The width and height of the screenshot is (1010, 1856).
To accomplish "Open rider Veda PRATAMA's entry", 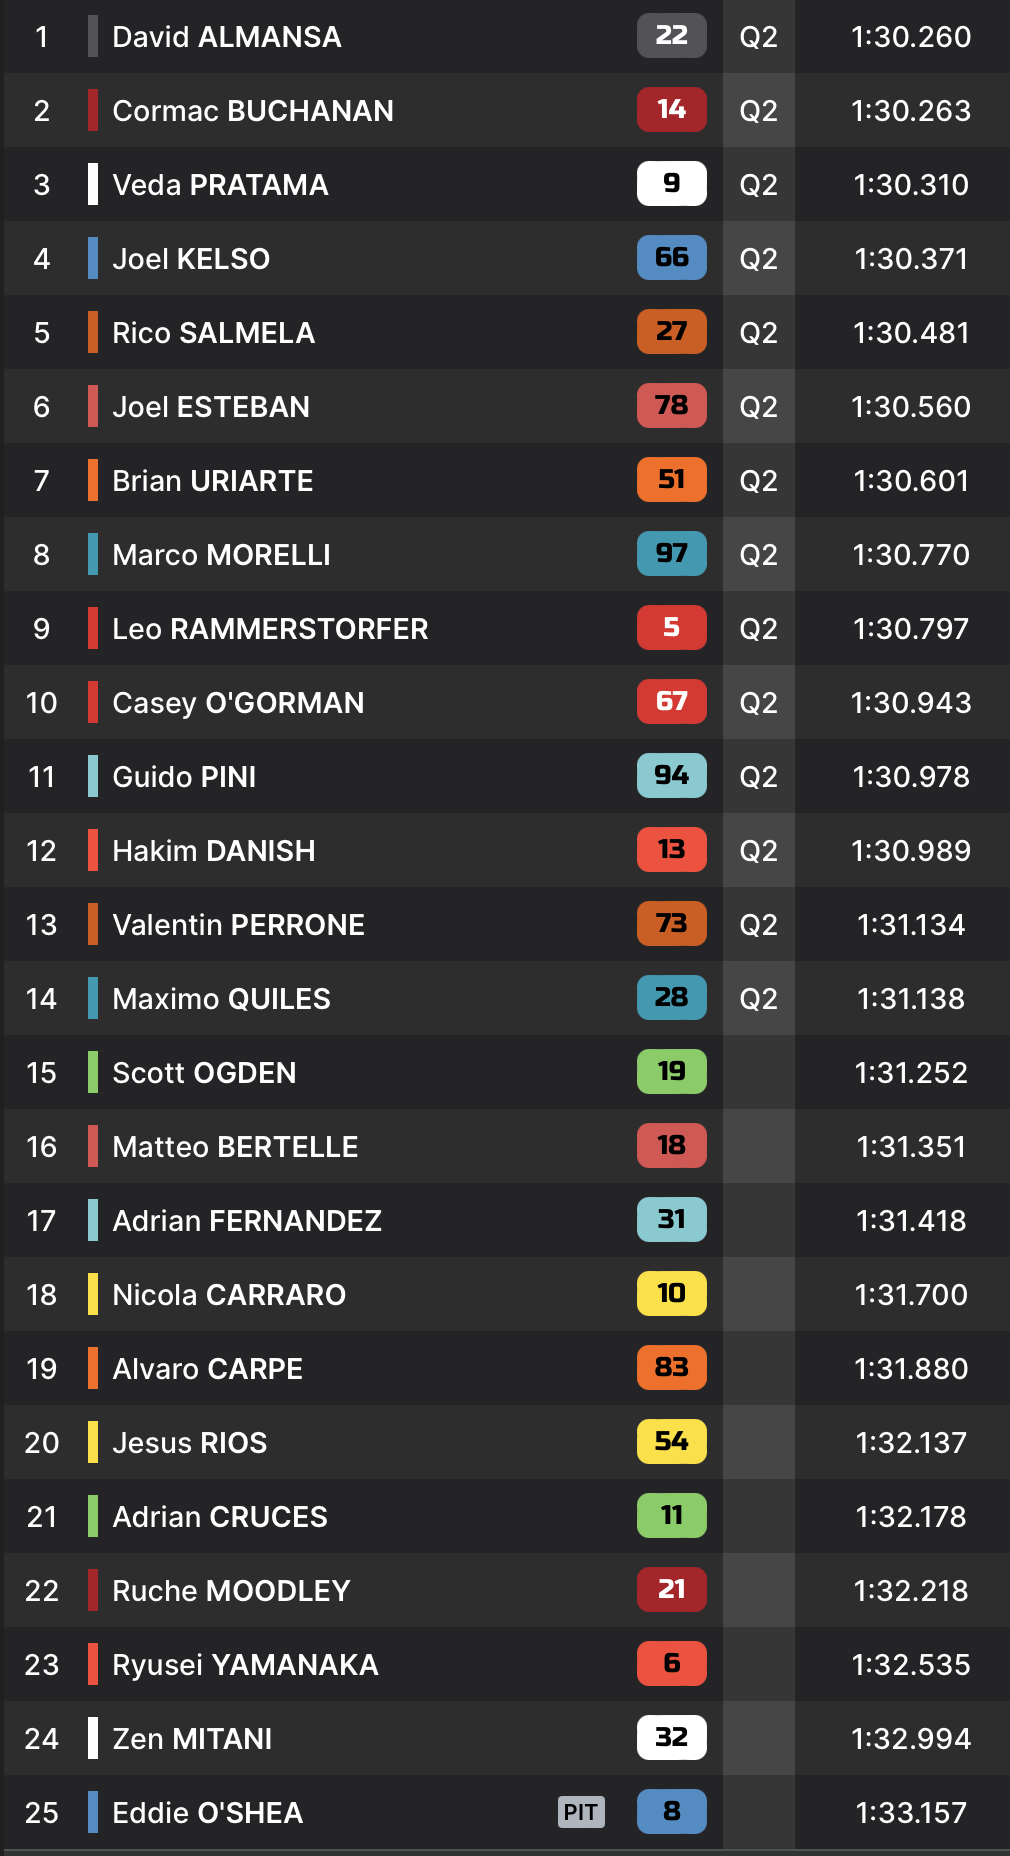I will point(220,185).
